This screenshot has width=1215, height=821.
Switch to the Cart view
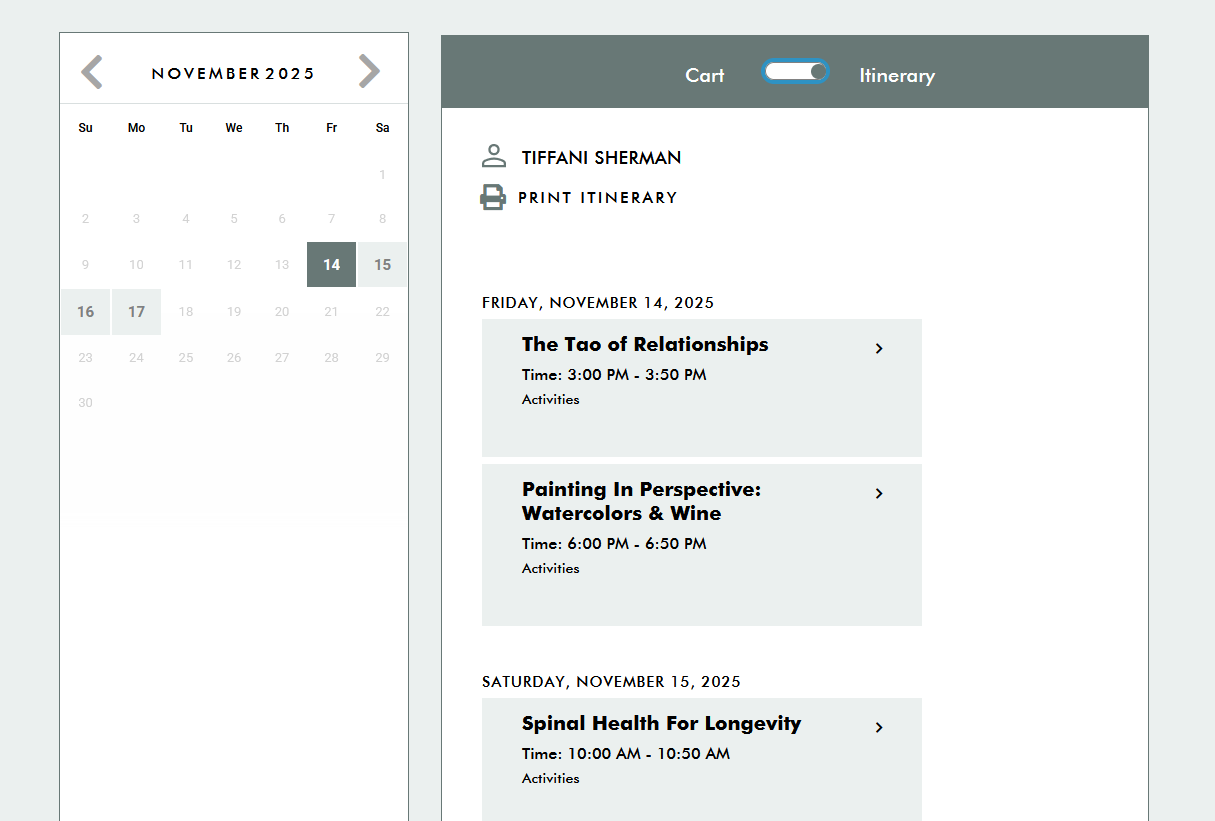click(x=705, y=75)
